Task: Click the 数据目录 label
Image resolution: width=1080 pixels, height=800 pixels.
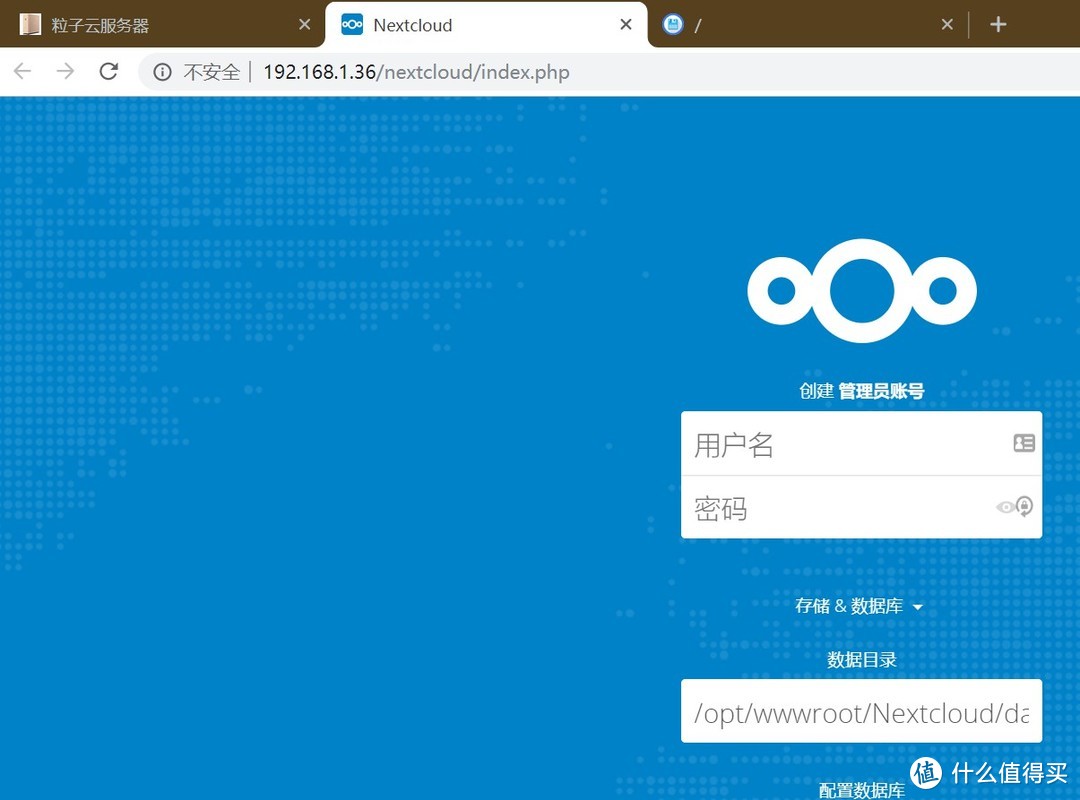Action: point(861,660)
